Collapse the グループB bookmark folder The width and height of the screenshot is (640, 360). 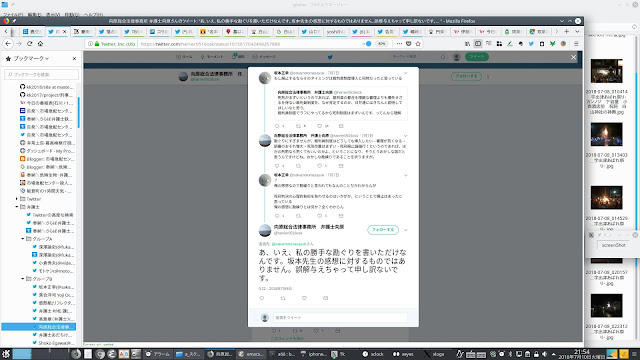click(x=23, y=279)
